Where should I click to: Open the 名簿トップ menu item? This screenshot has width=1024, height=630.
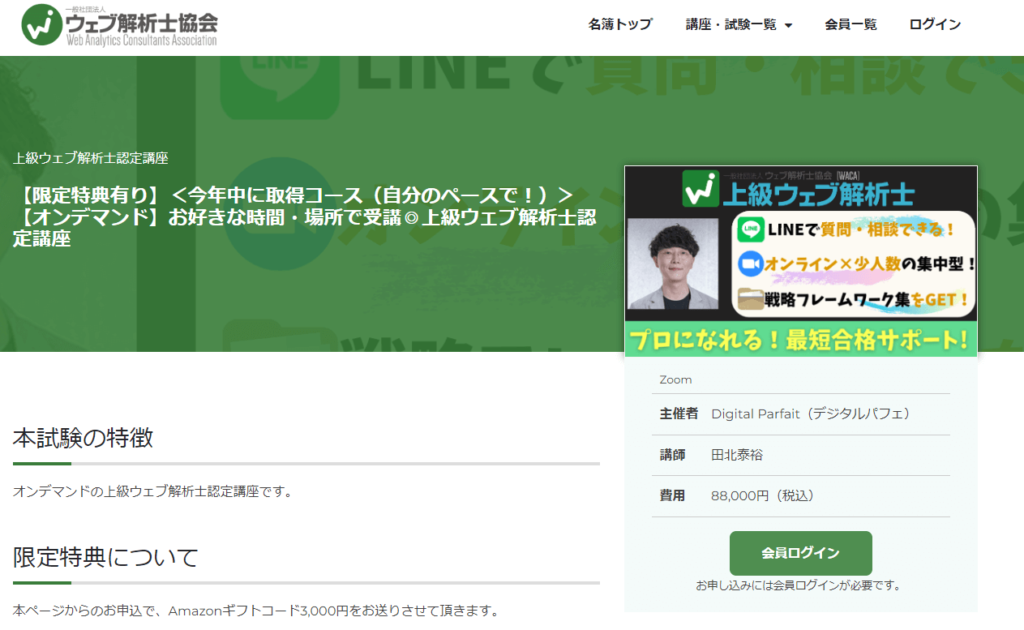(620, 25)
